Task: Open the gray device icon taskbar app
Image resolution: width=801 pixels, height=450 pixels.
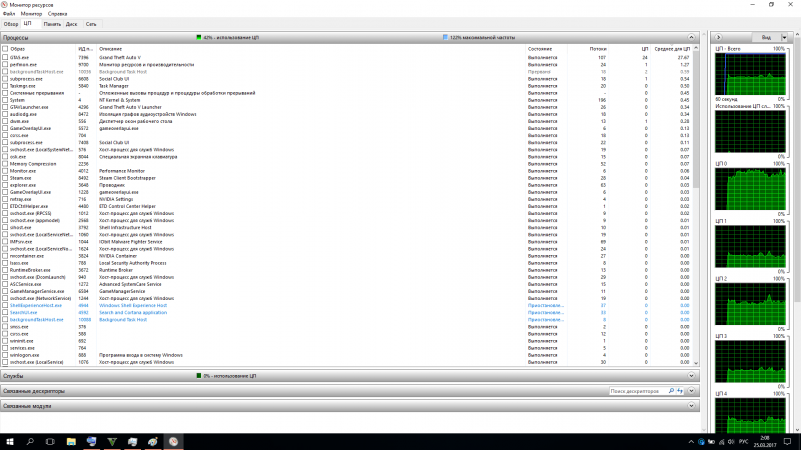Action: tap(132, 441)
